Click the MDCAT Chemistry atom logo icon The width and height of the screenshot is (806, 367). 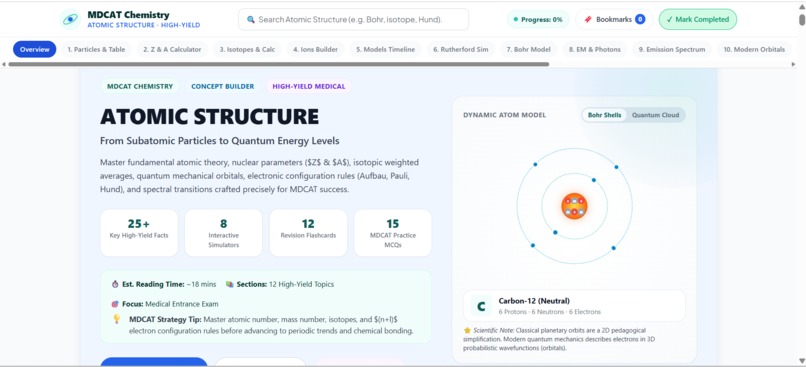pos(70,20)
